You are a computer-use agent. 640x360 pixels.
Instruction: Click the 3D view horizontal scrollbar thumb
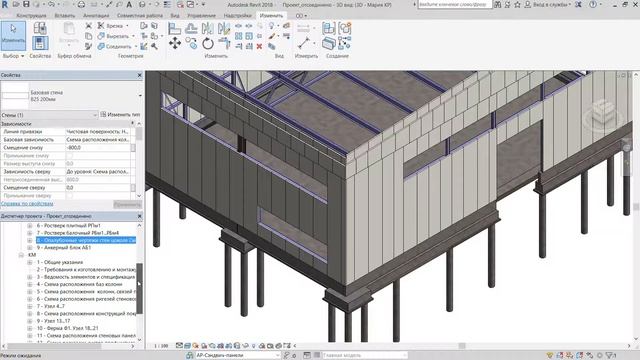(462, 346)
